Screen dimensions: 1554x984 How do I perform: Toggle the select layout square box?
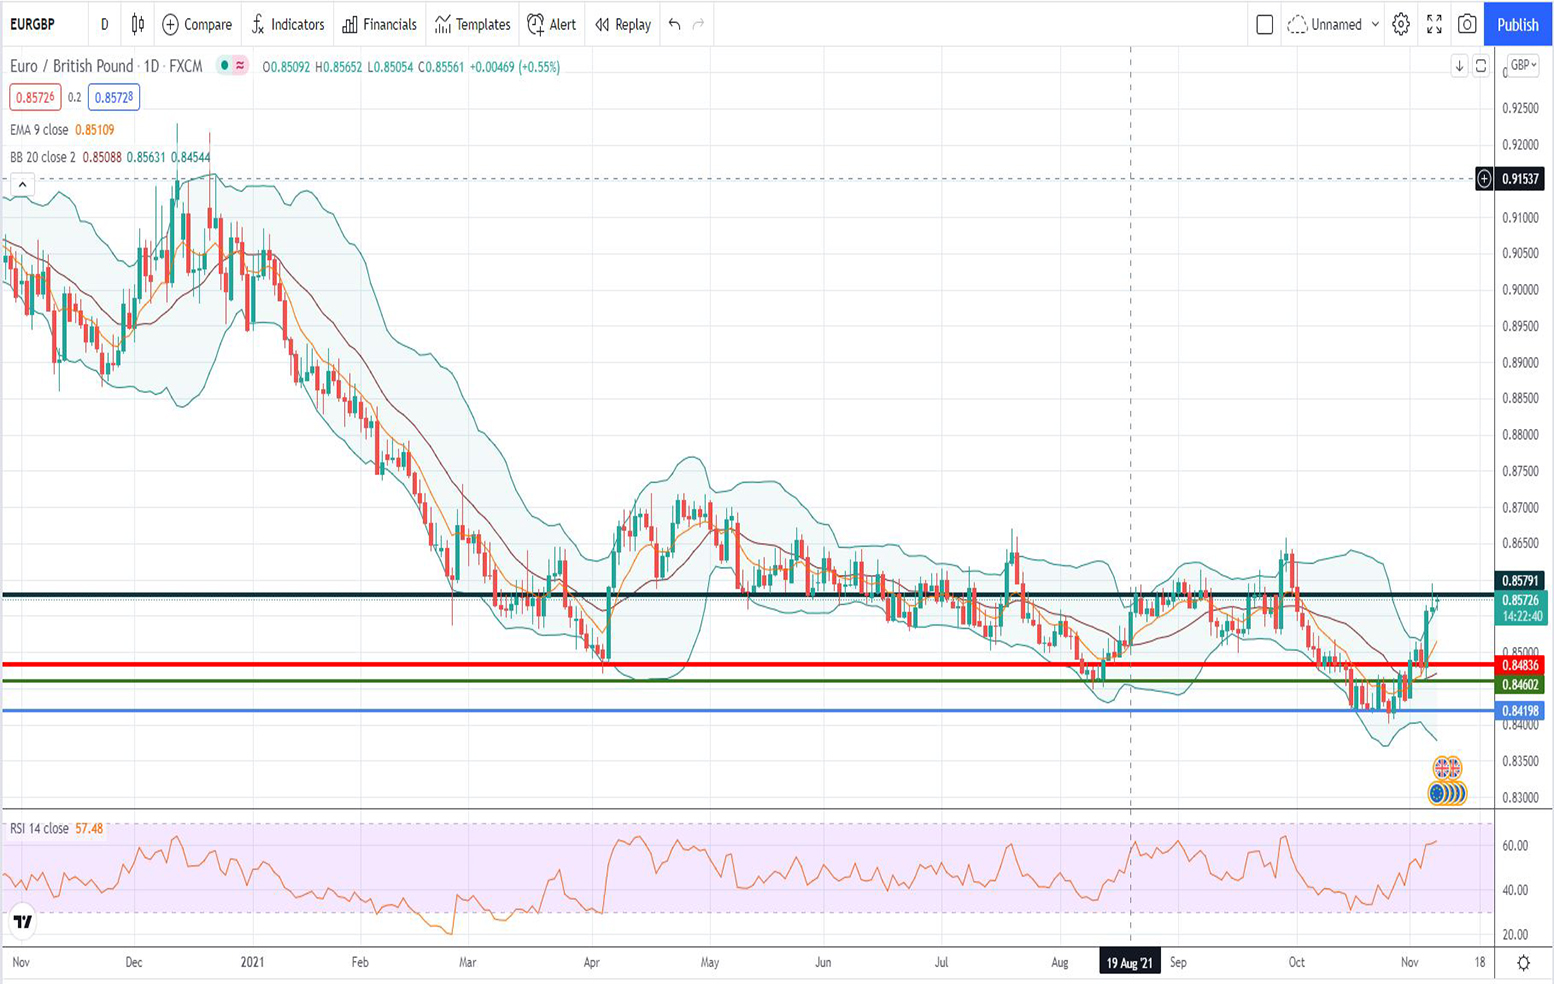tap(1264, 24)
